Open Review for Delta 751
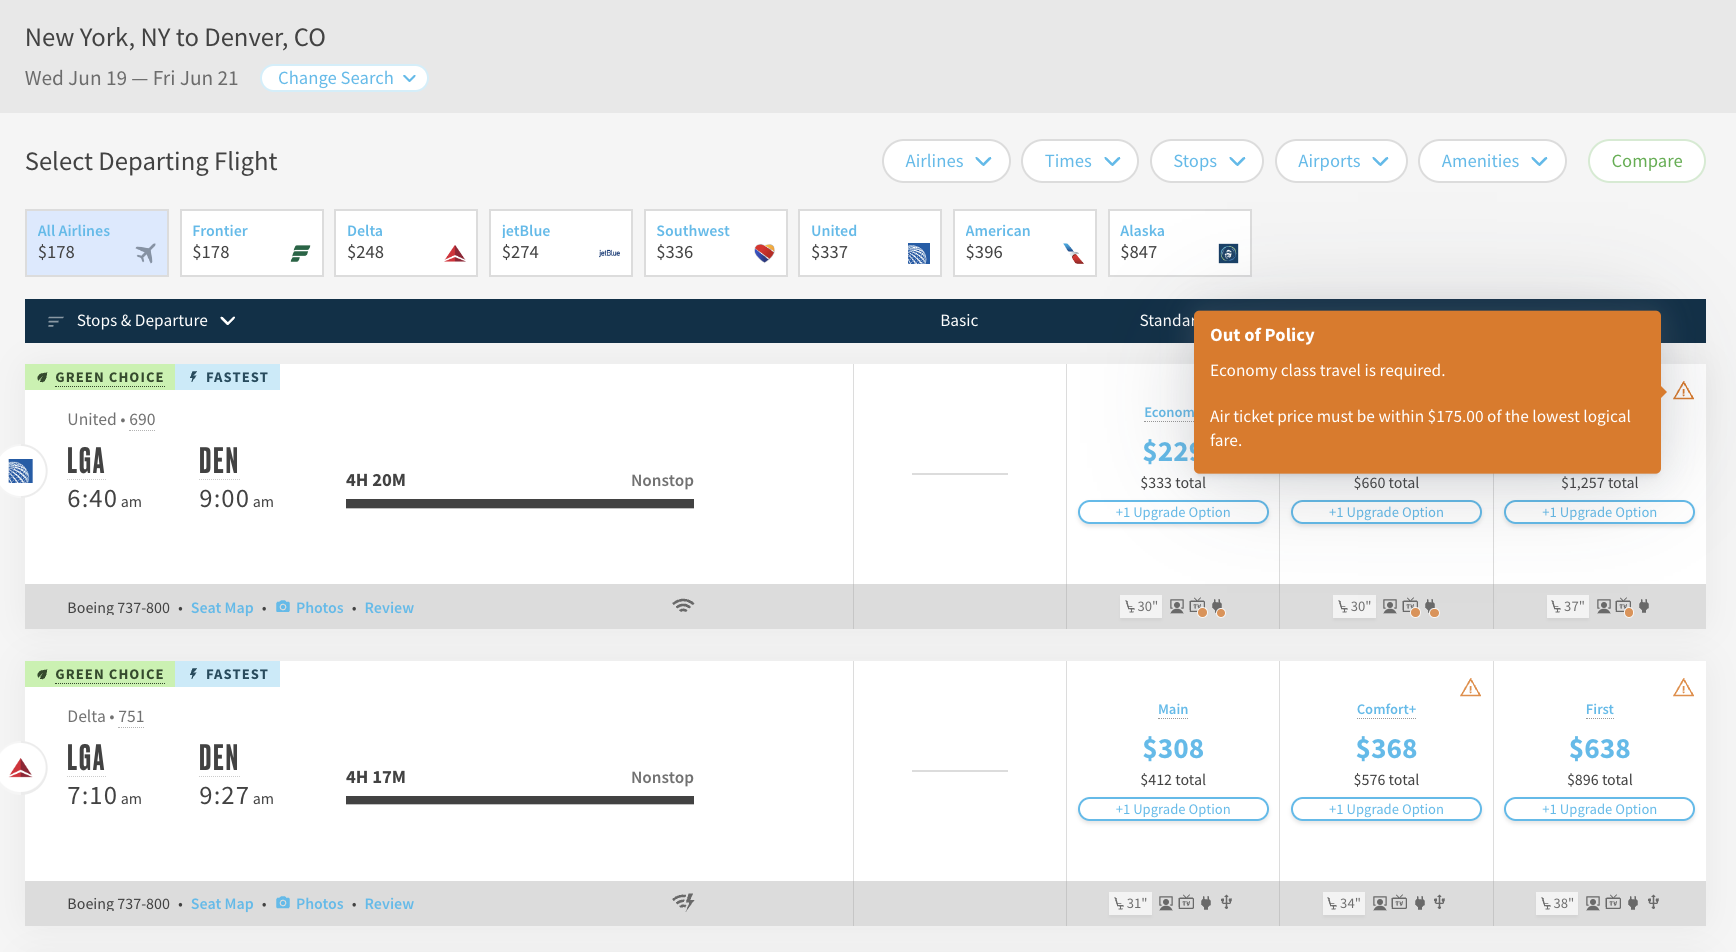1736x952 pixels. pyautogui.click(x=389, y=904)
